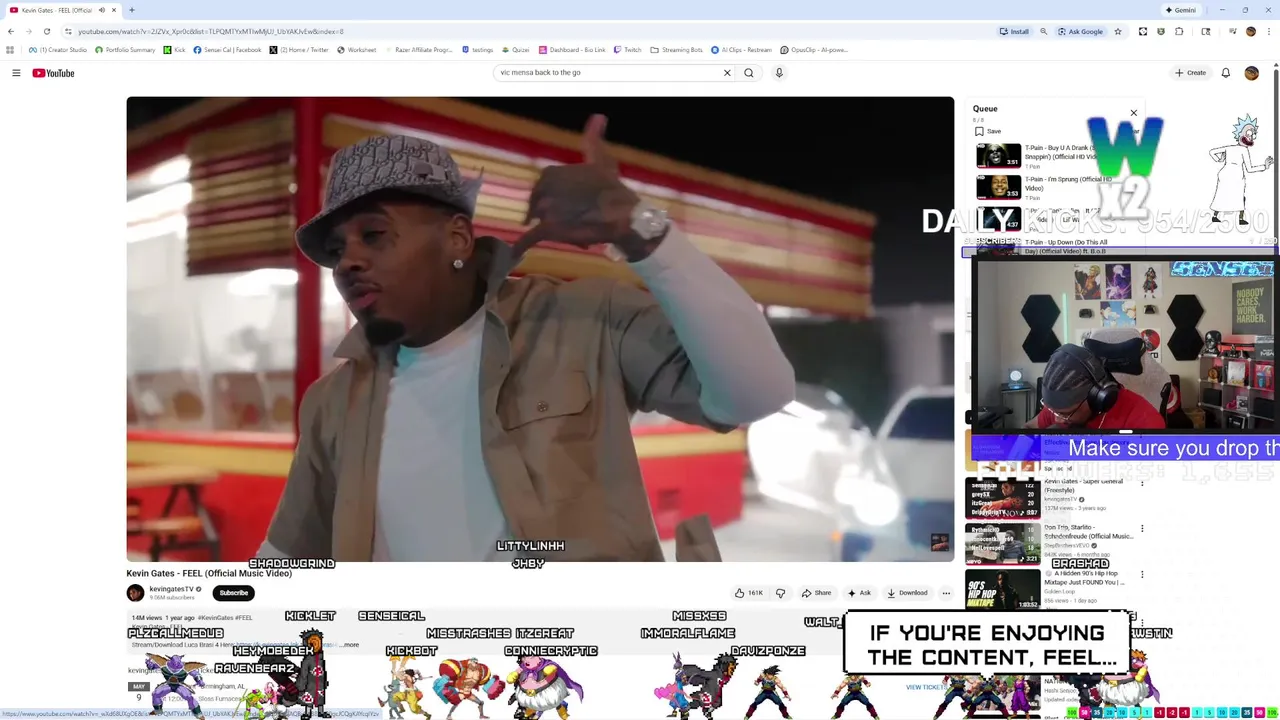This screenshot has height=720, width=1280.
Task: Open the Sensei Cal Facebook bookmark
Action: tap(227, 50)
